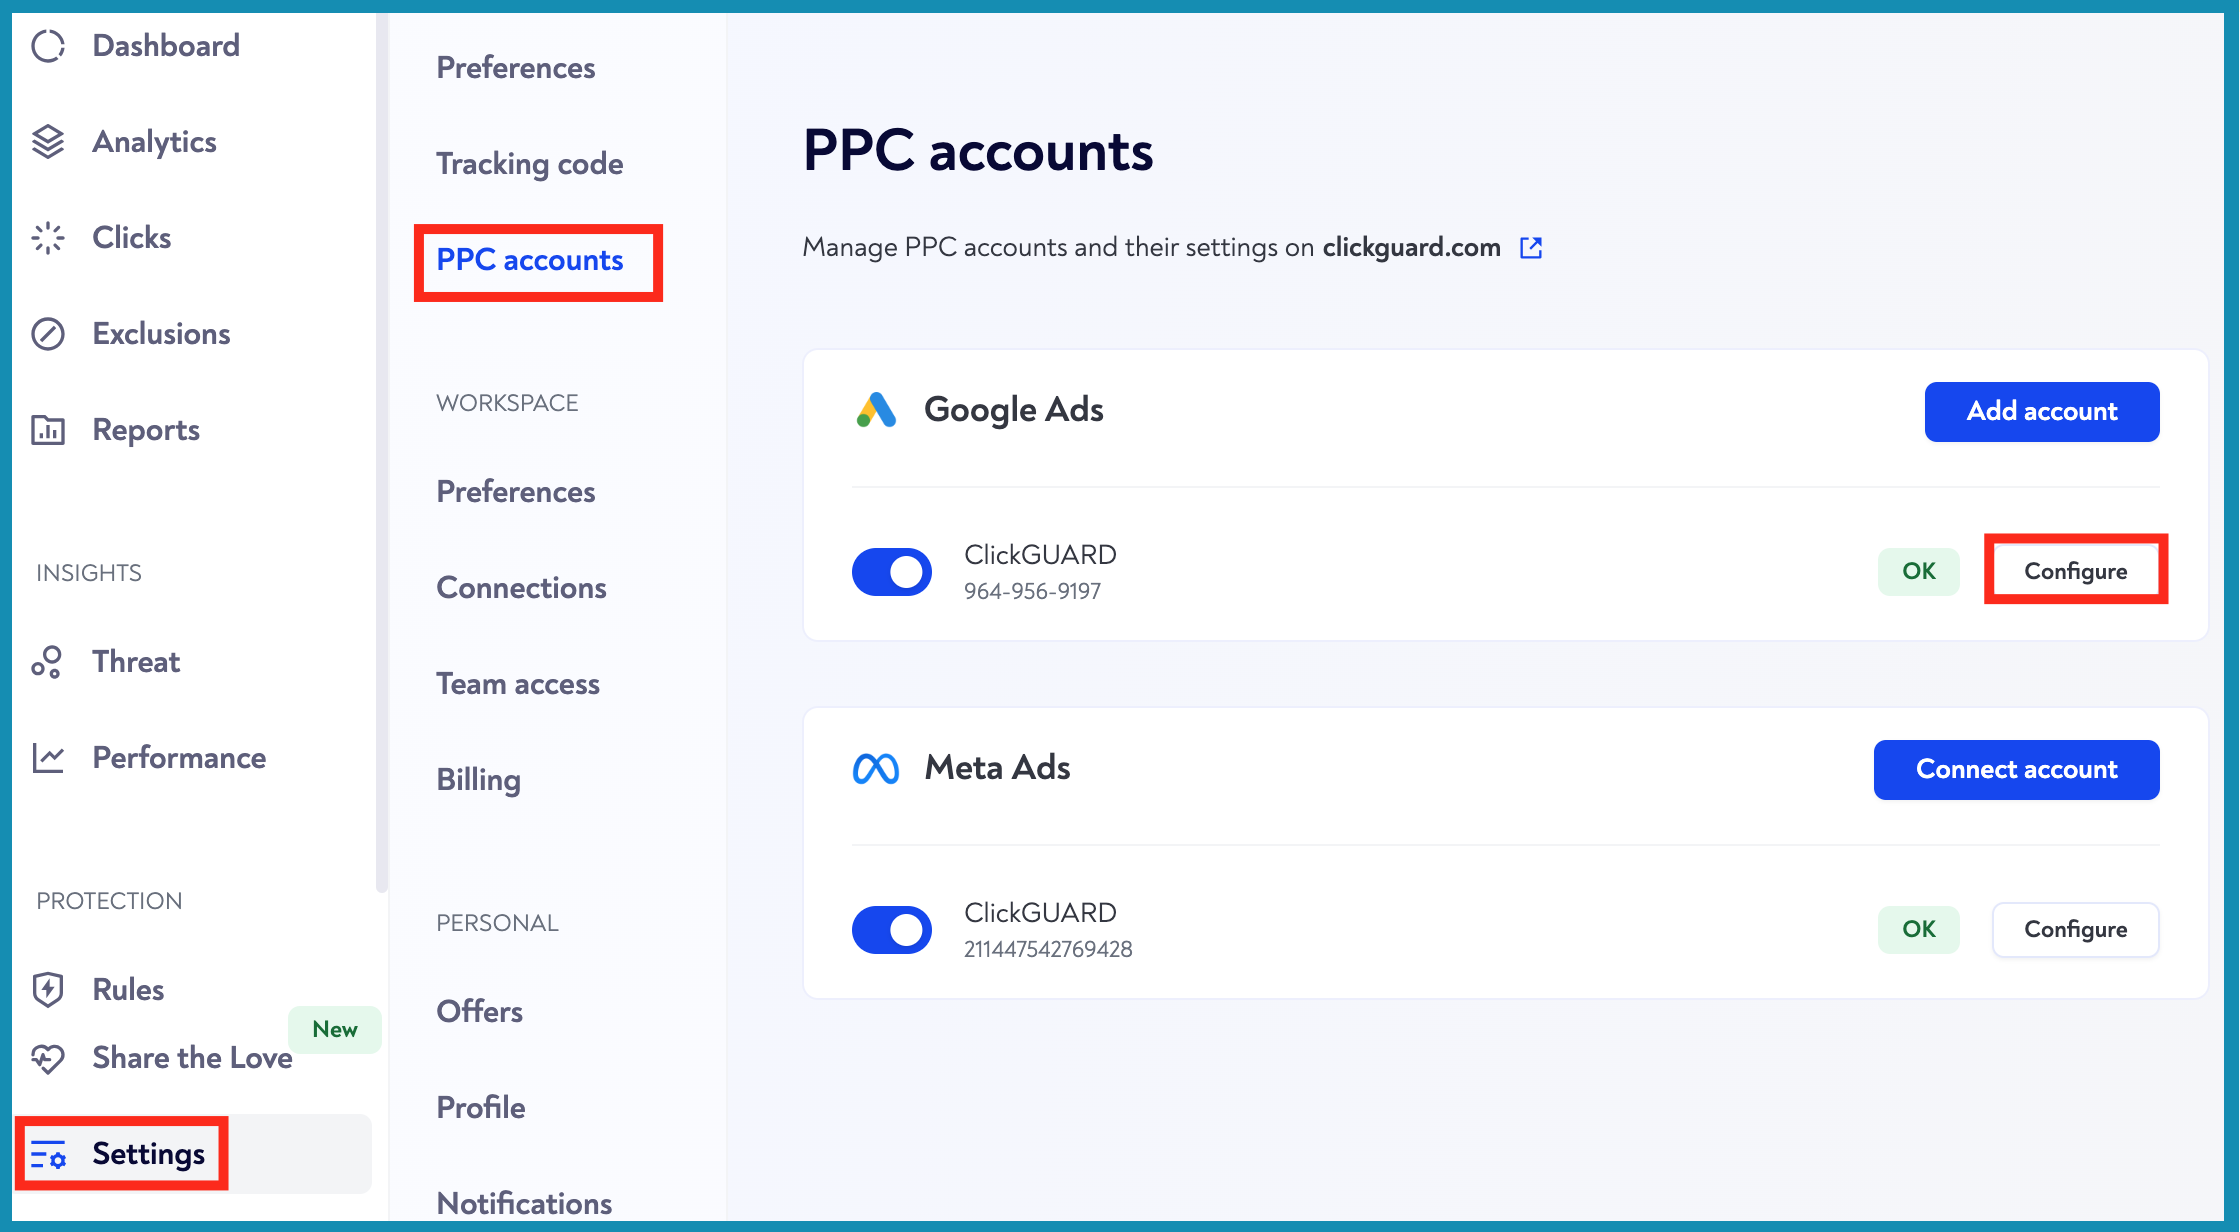Click Add account for Google Ads
Image resolution: width=2240 pixels, height=1232 pixels.
[2042, 411]
